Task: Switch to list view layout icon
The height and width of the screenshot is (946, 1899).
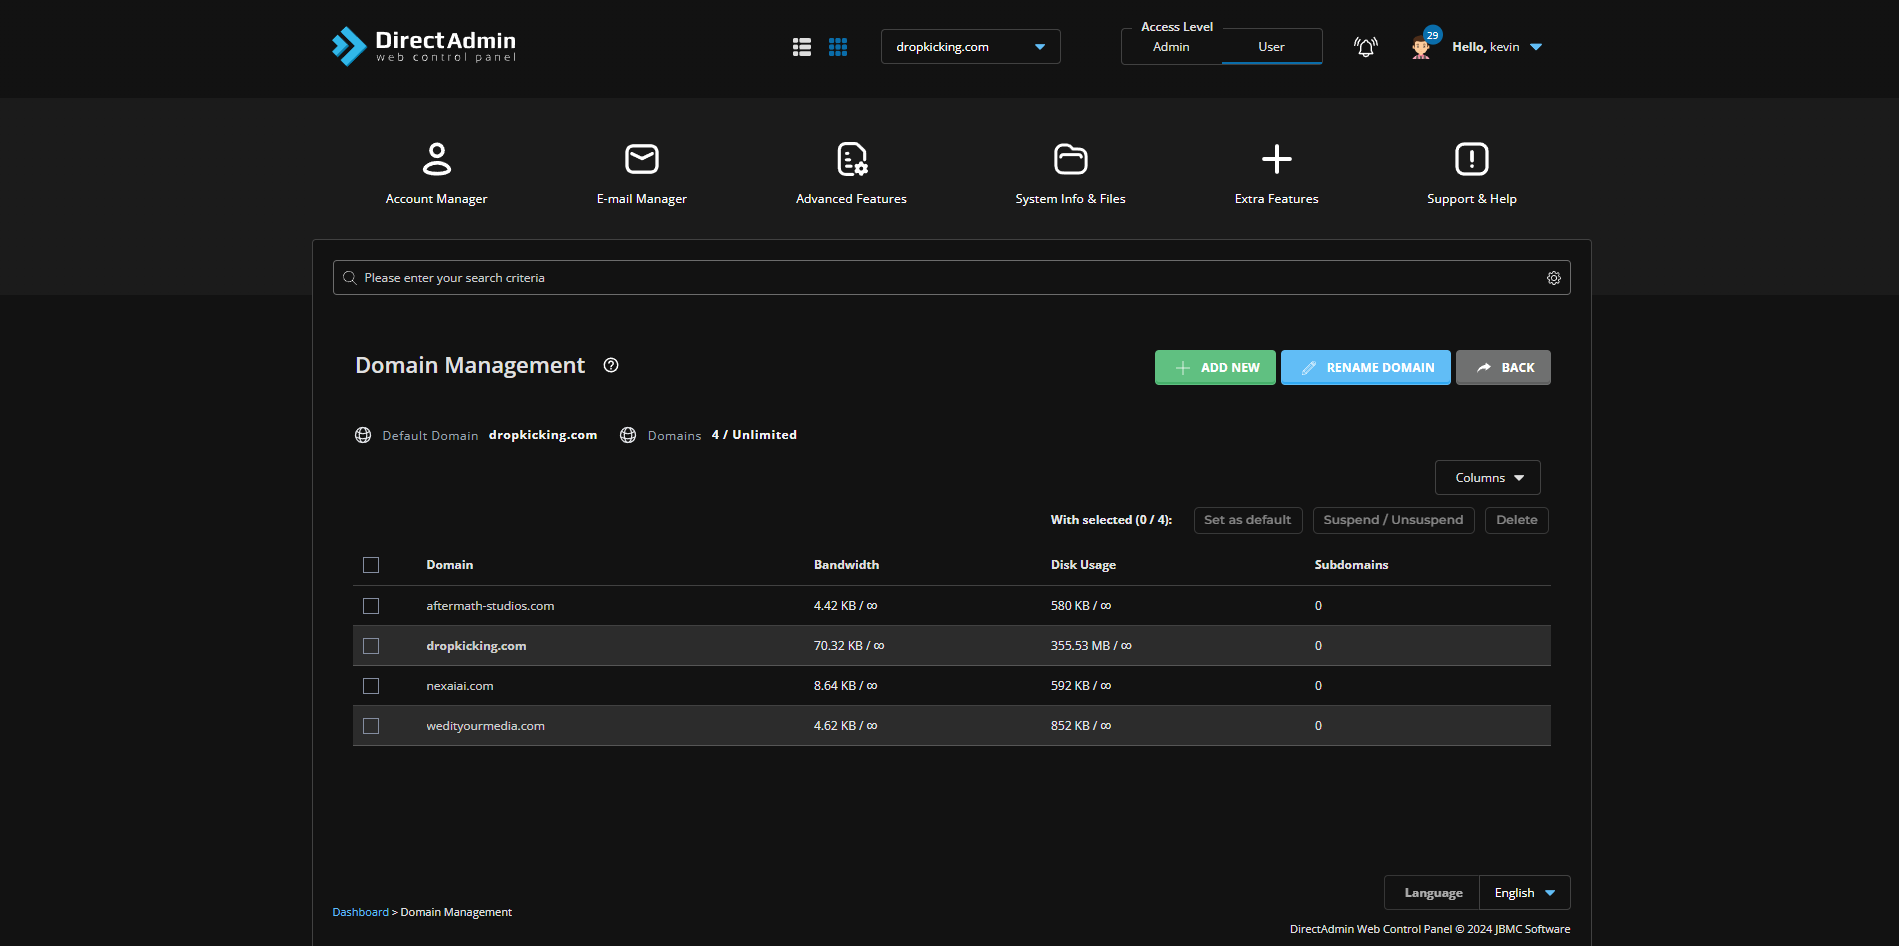Action: 802,47
